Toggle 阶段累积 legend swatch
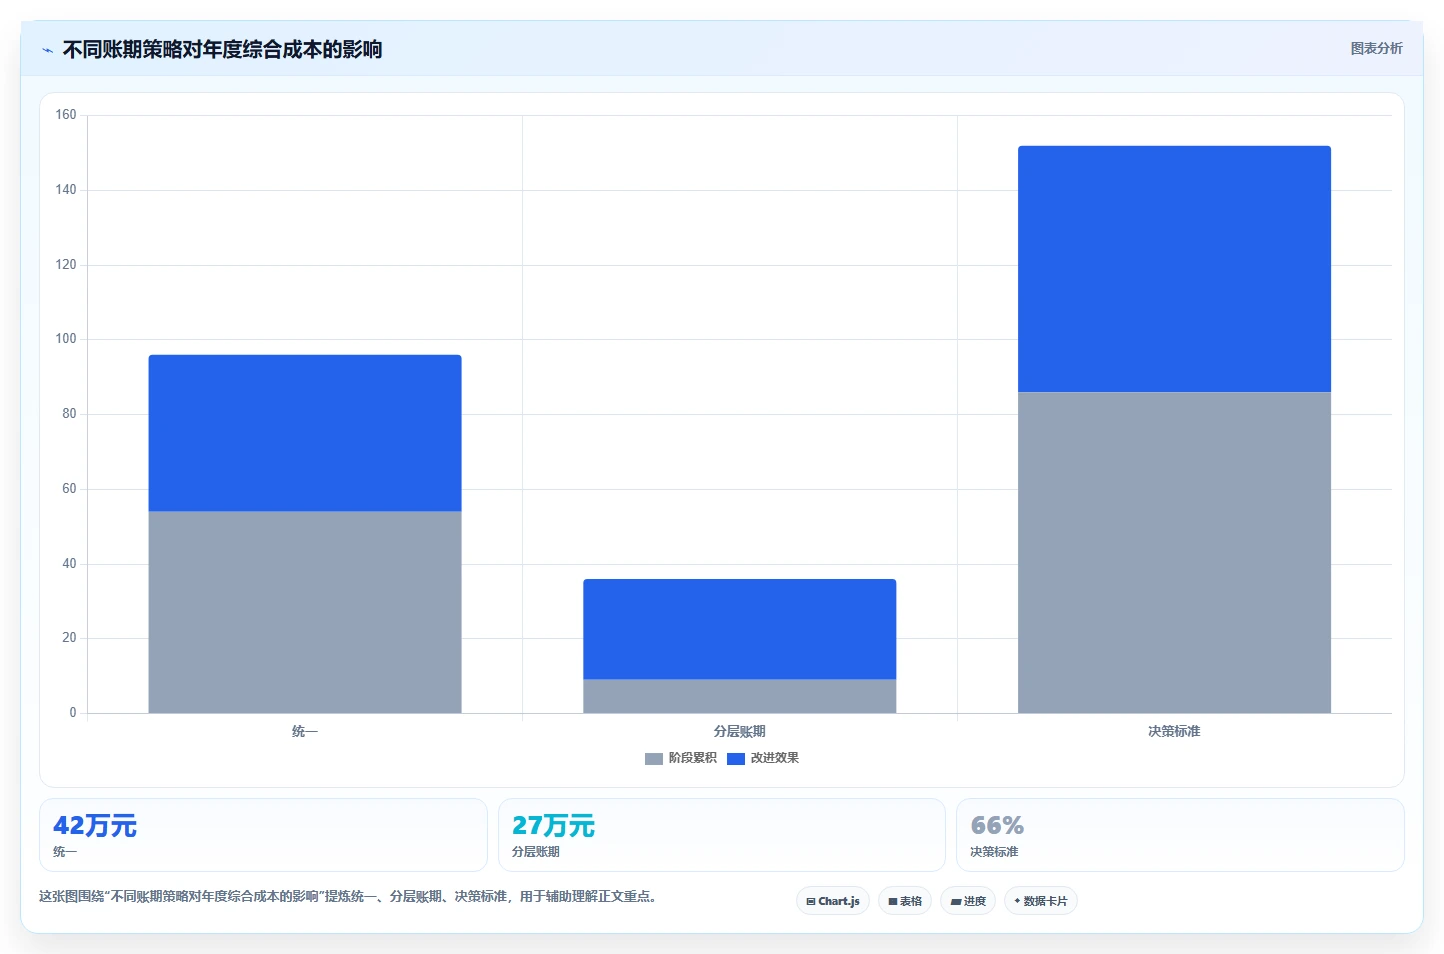The width and height of the screenshot is (1444, 954). [654, 759]
